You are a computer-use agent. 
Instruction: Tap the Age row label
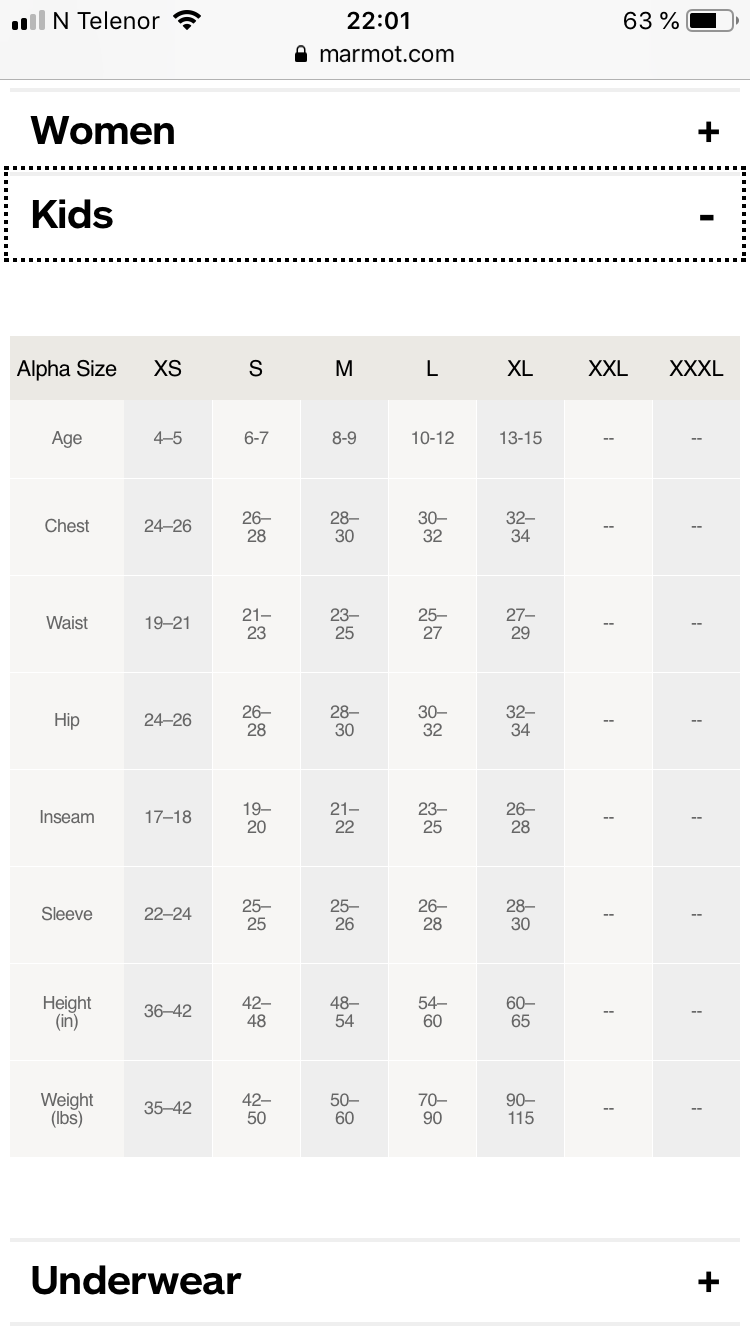click(x=67, y=438)
